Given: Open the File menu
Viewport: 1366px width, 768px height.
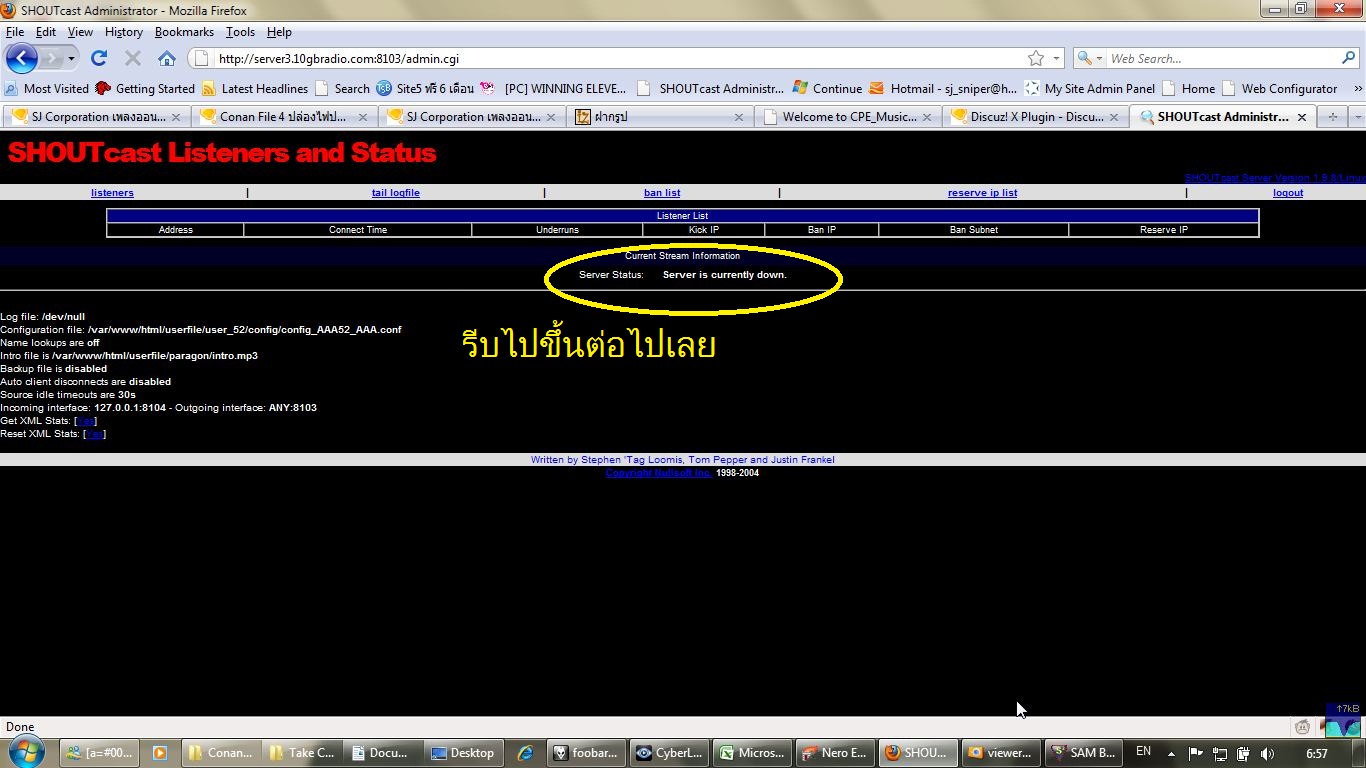Looking at the screenshot, I should point(15,32).
